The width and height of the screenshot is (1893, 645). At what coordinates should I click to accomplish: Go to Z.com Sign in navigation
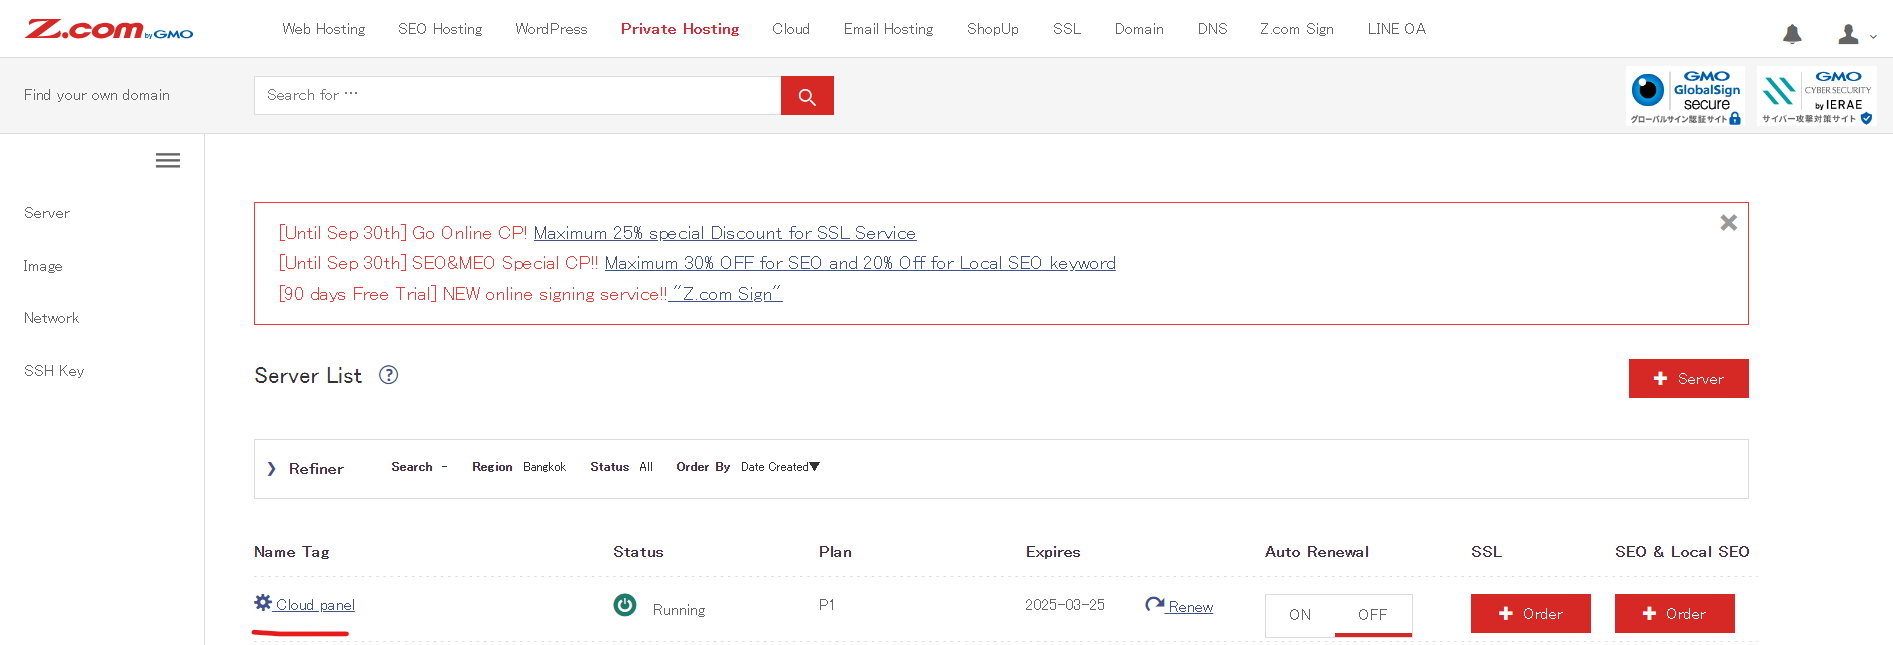[1297, 29]
